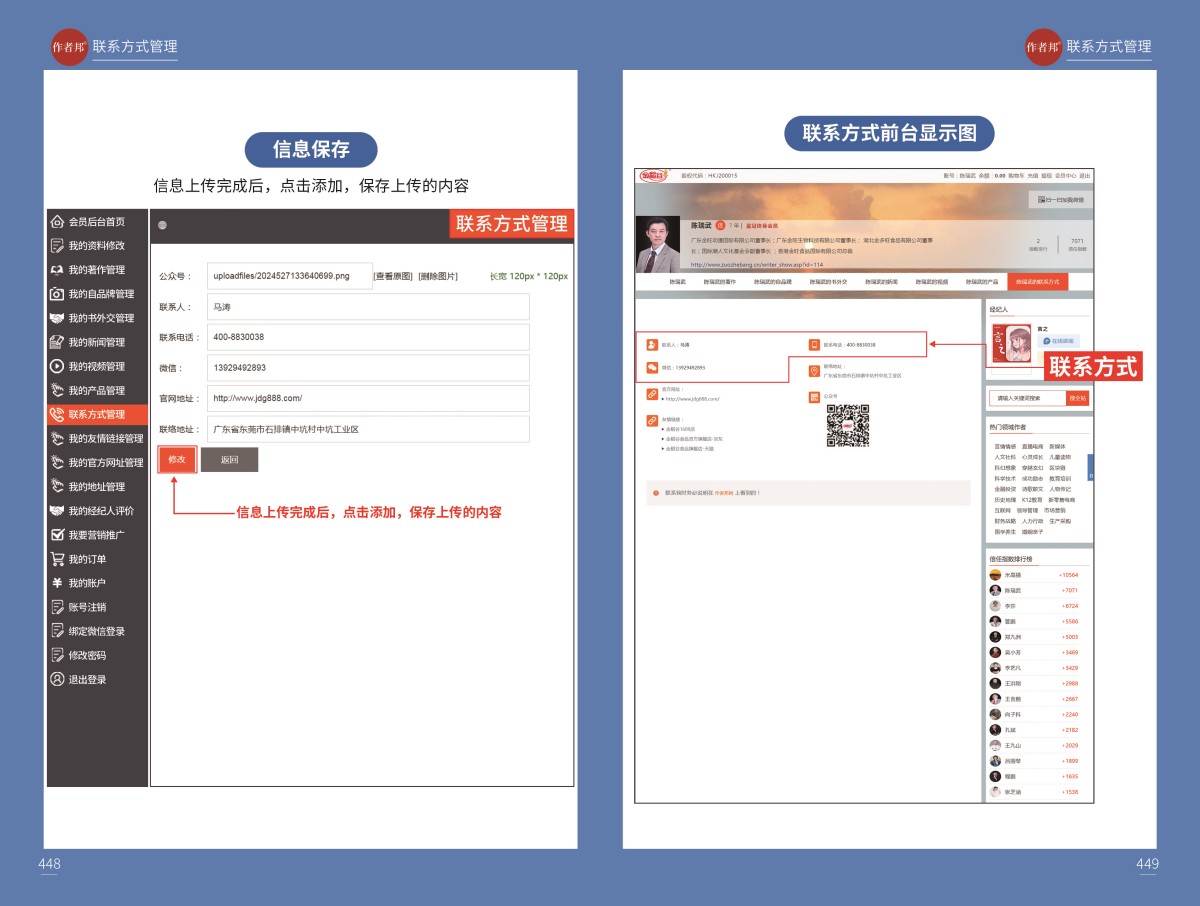Click the phone icon for 联系方式管理
This screenshot has width=1200, height=906.
[58, 414]
